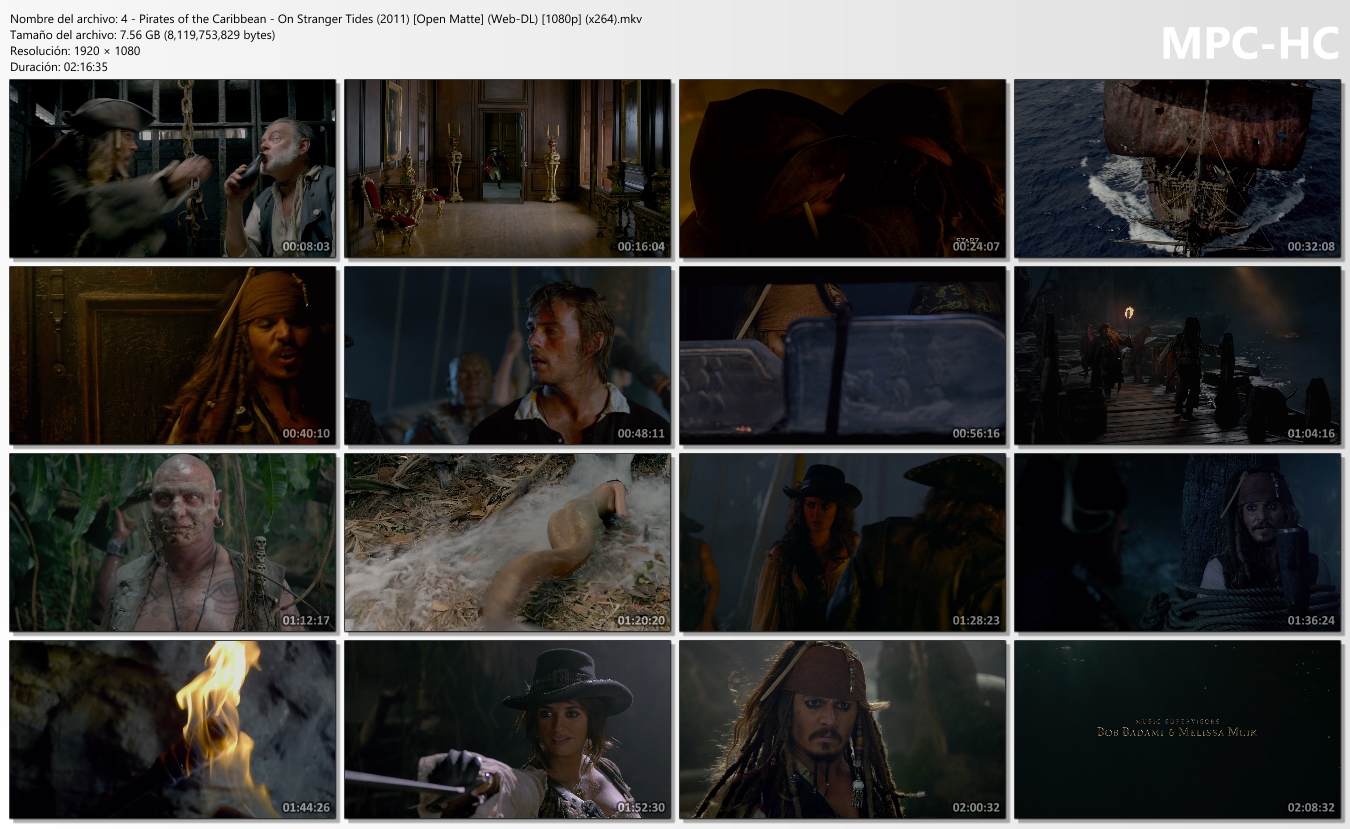Select the thumbnail at 00:40:10

coord(173,356)
